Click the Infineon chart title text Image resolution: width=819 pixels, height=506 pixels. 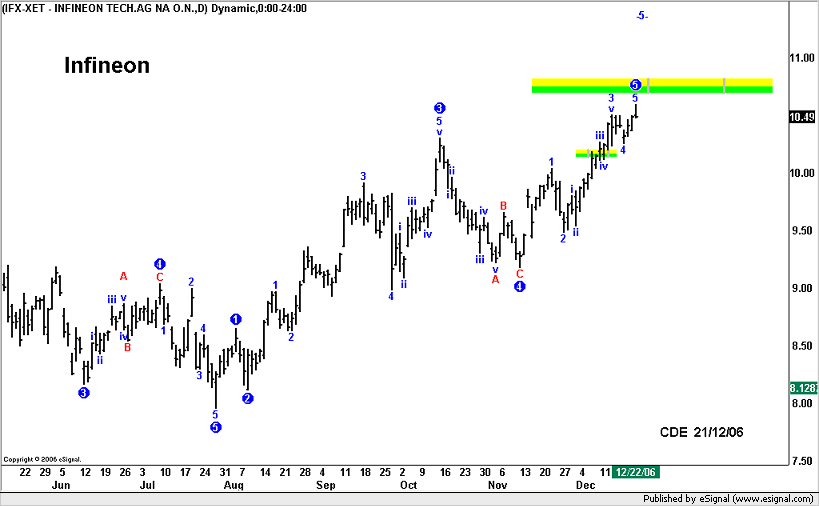coord(107,66)
